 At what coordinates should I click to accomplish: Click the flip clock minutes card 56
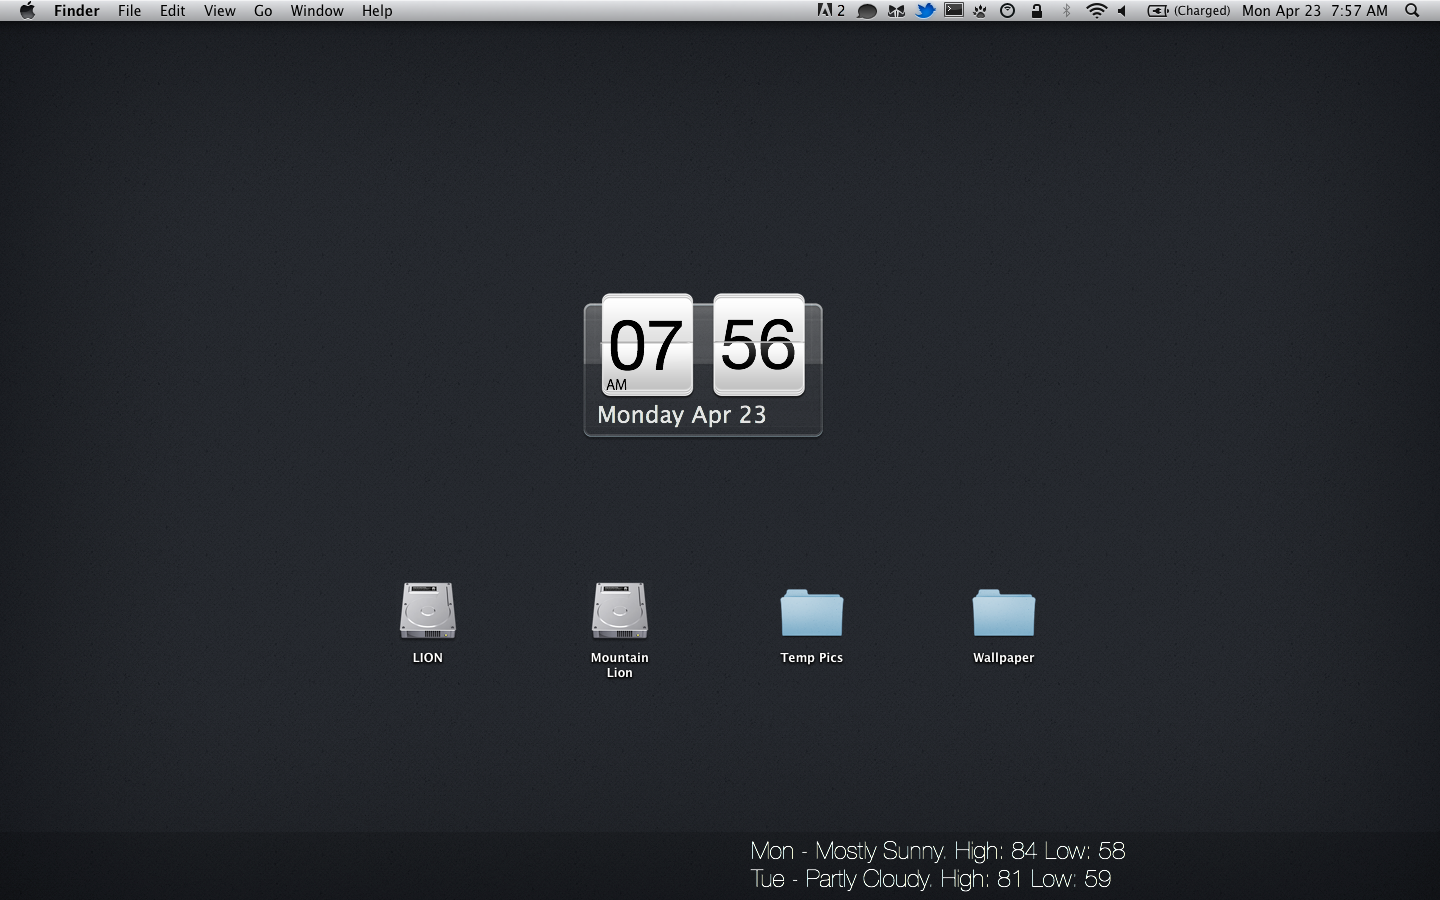click(x=759, y=345)
